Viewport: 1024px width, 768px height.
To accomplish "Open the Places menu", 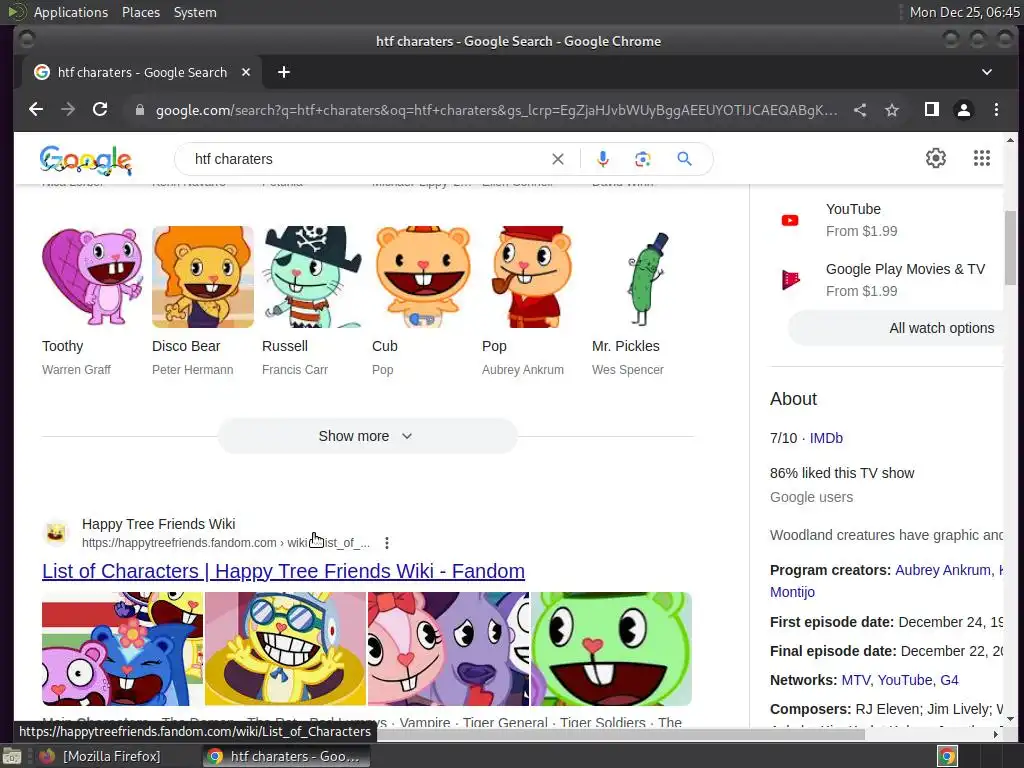I will point(140,12).
